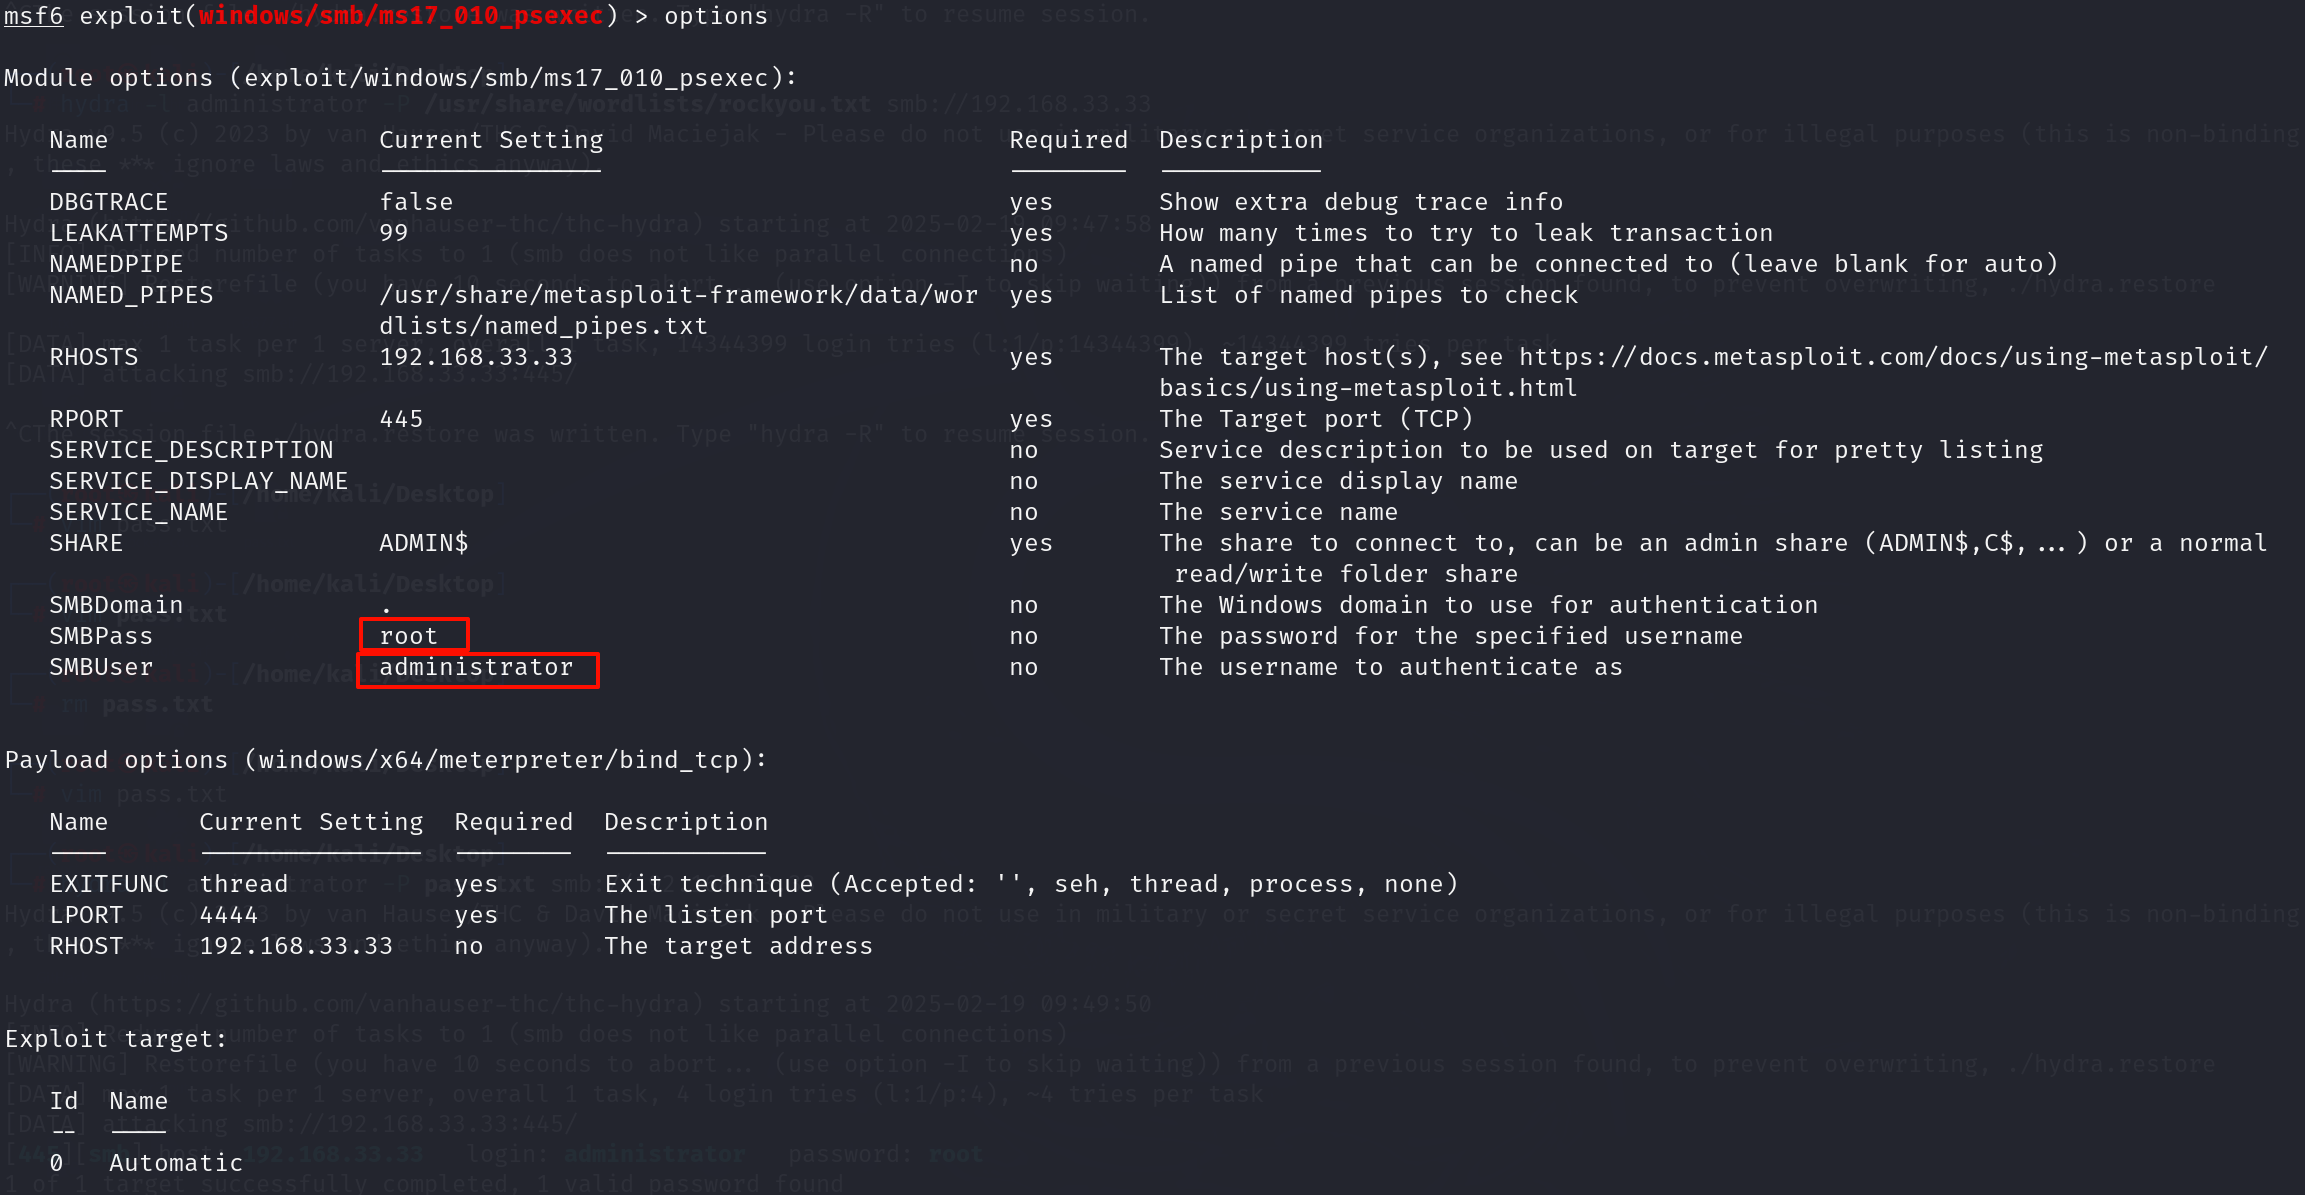2305x1195 pixels.
Task: Select the LPORT payload option name
Action: pos(86,915)
